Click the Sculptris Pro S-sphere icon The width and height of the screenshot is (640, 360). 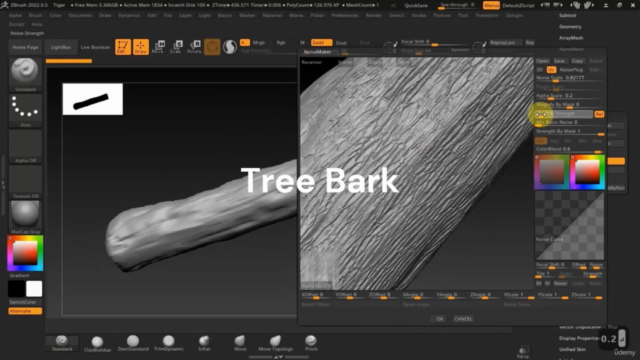coord(230,47)
